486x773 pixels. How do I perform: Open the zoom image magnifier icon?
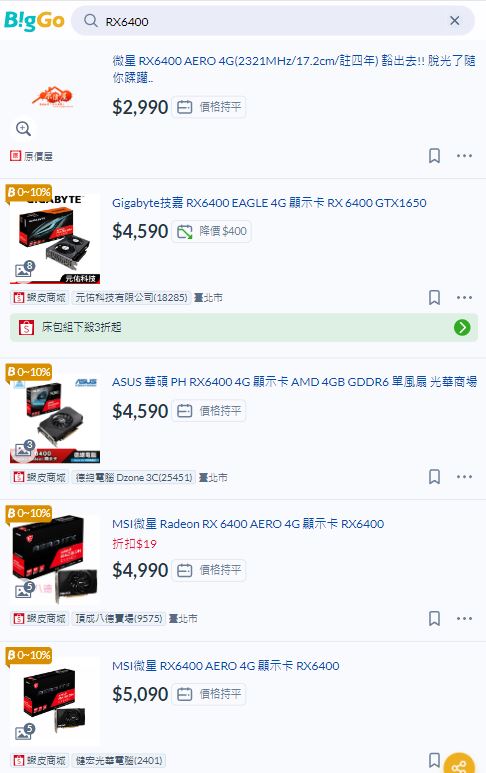(x=23, y=129)
